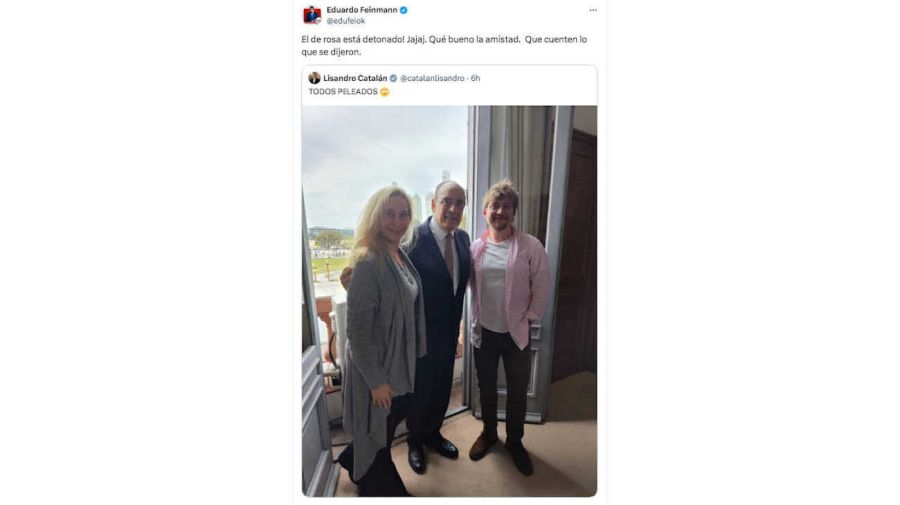Click the @catalanlisandro handle
The image size is (900, 505).
click(x=432, y=78)
